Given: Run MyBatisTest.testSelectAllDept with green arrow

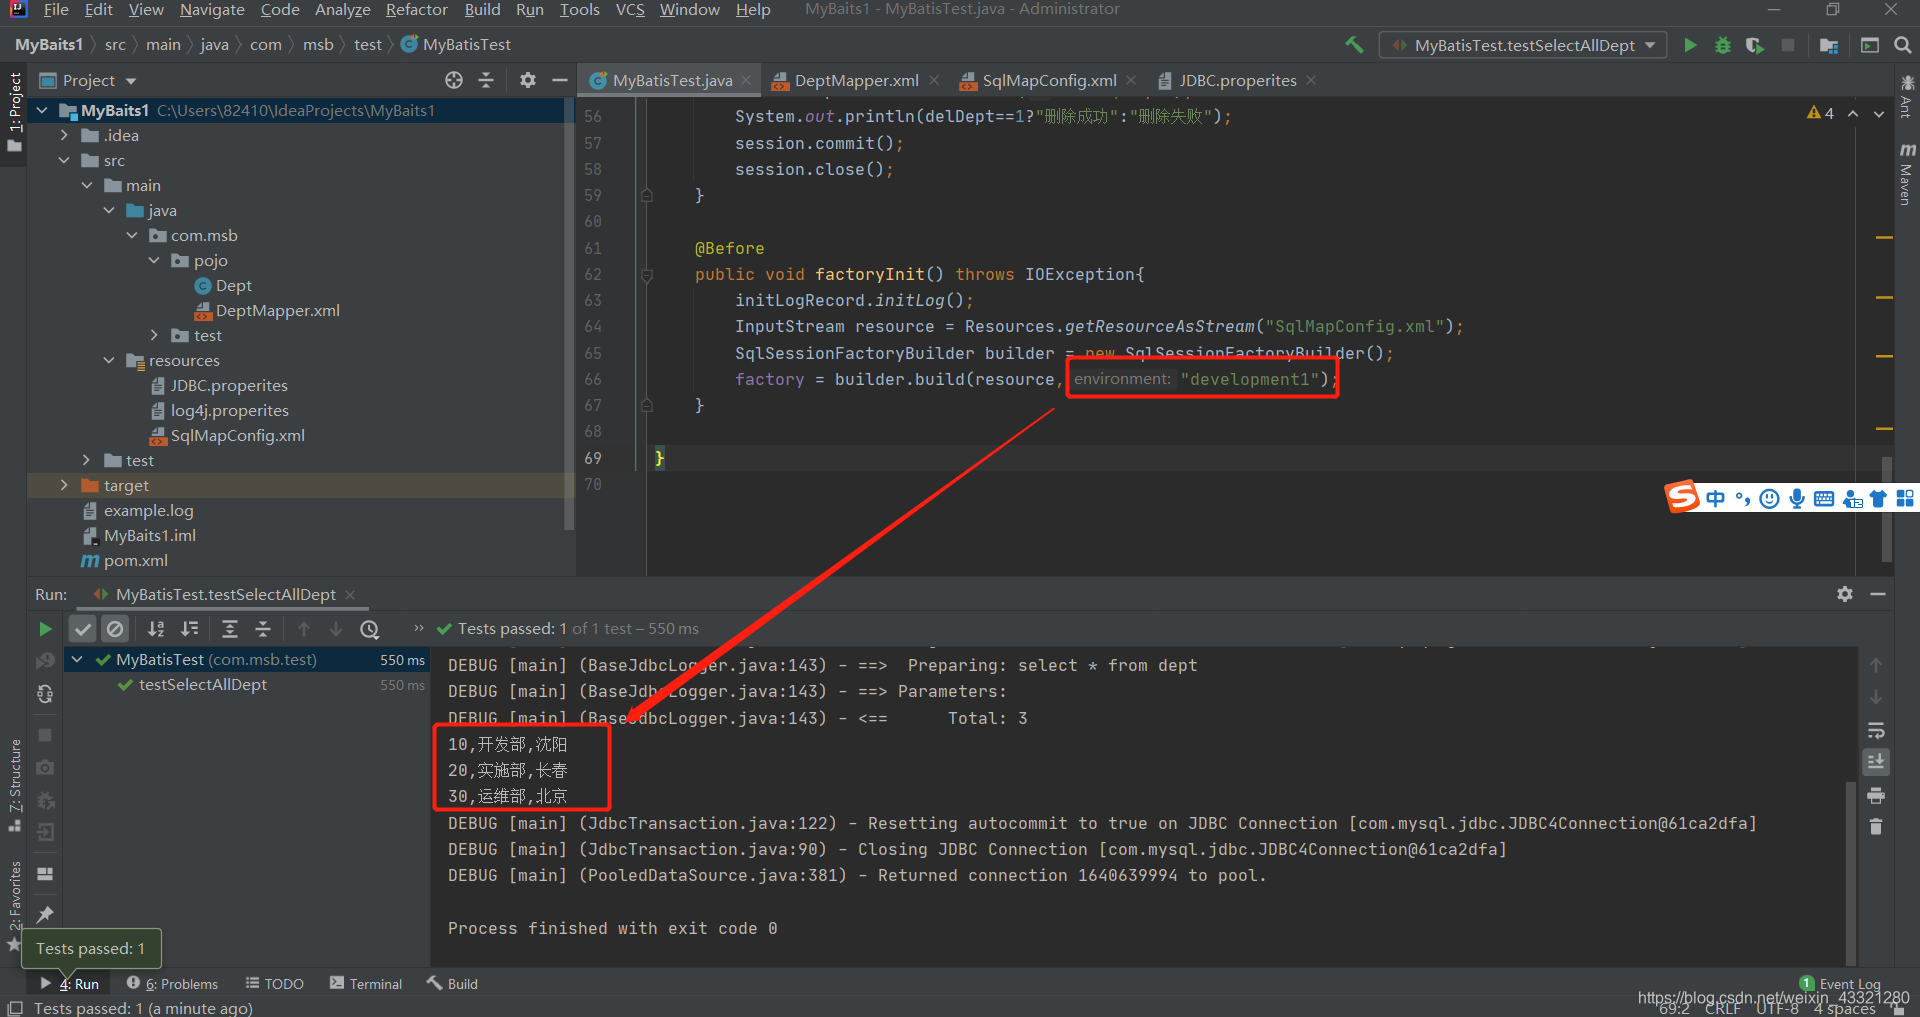Looking at the screenshot, I should pyautogui.click(x=1690, y=45).
